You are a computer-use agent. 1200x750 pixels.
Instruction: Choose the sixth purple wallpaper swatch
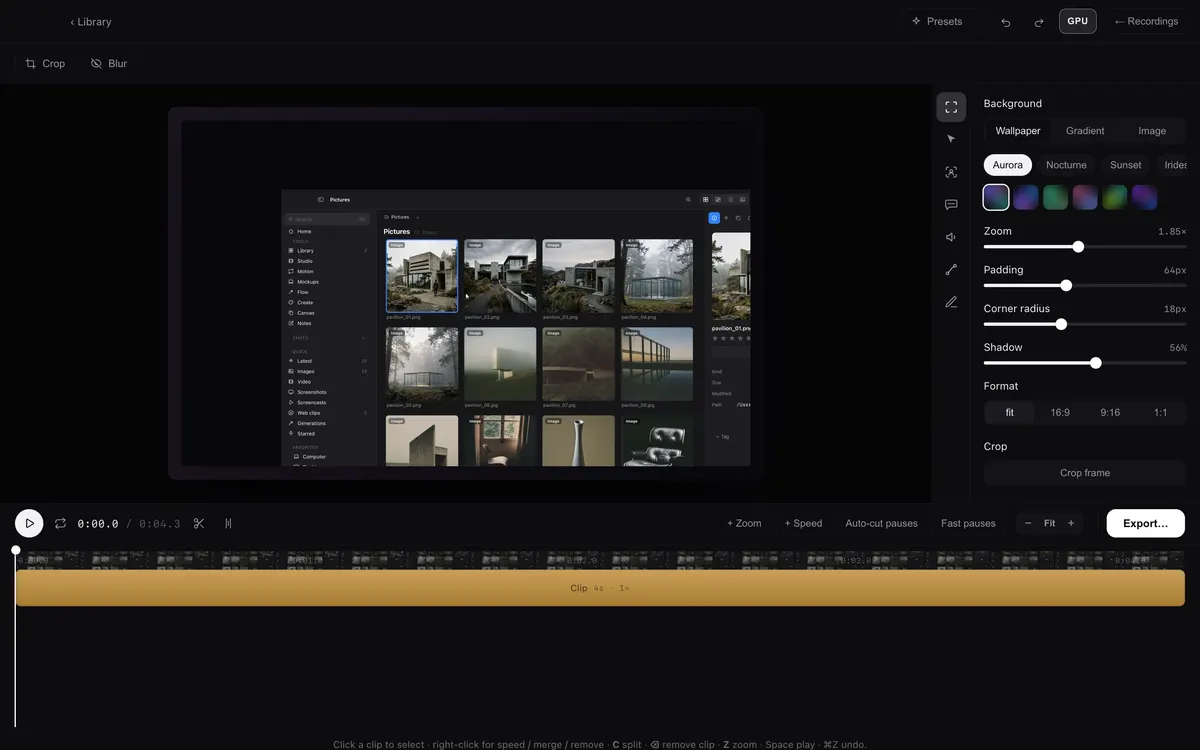[x=1145, y=197]
